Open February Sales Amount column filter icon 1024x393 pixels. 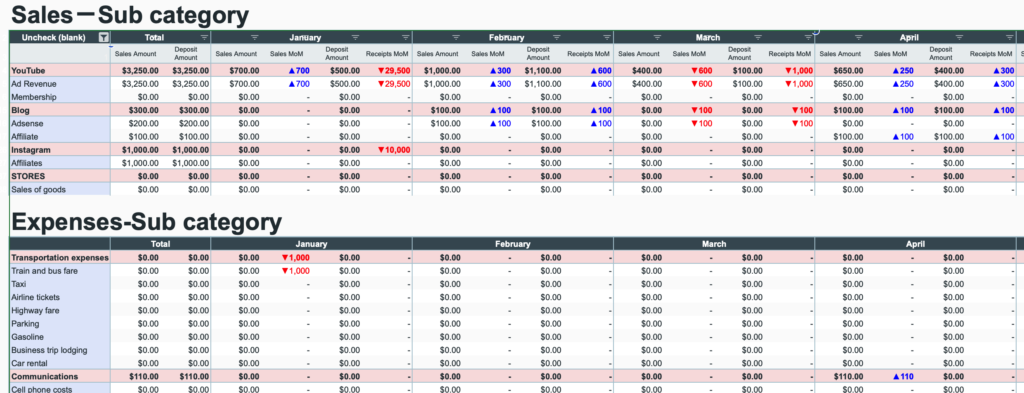tap(456, 37)
